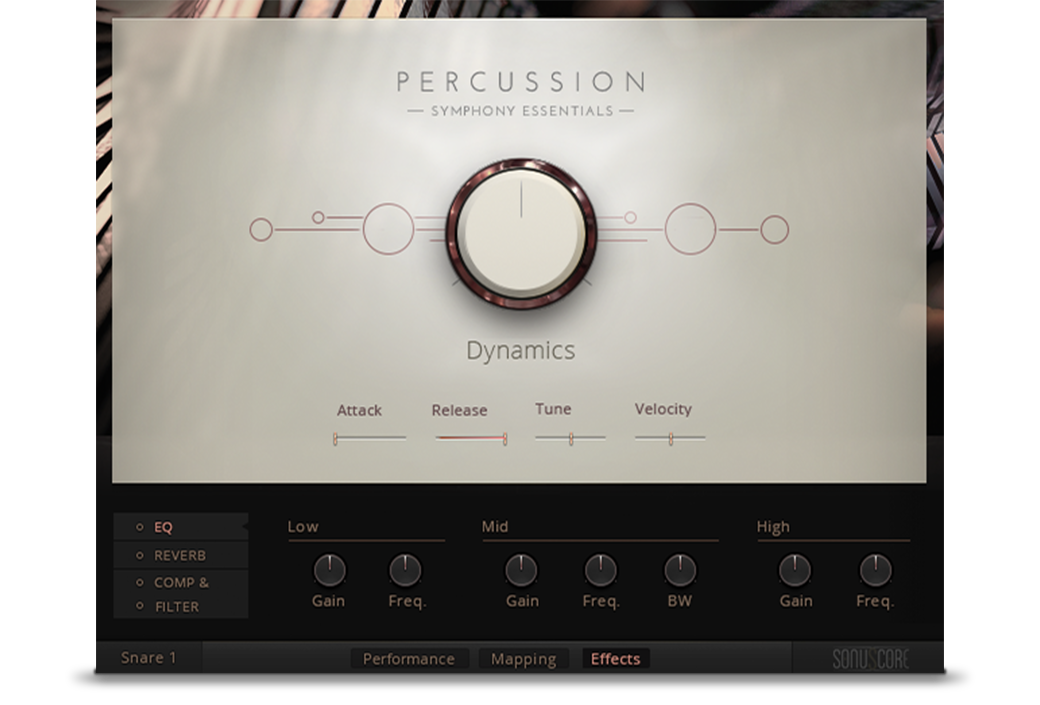This screenshot has width=1040, height=705.
Task: Click the Low band Freq. knob
Action: 405,570
